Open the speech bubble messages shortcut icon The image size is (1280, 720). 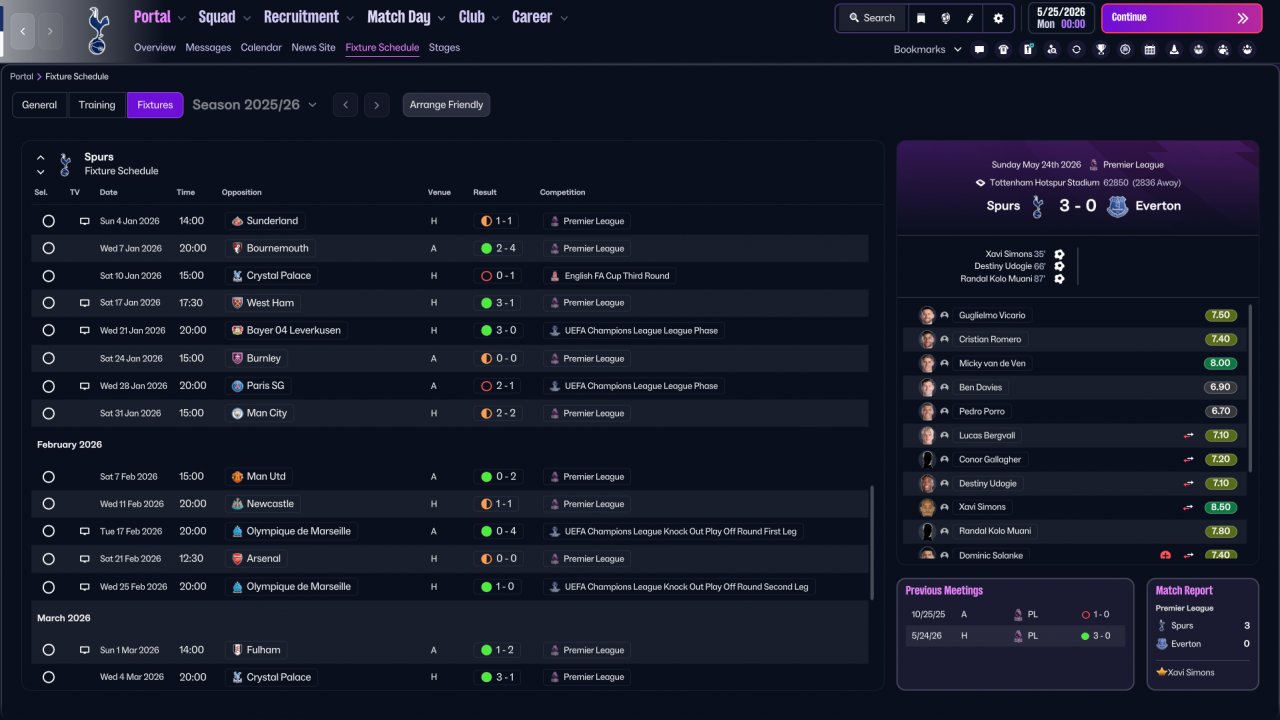[x=979, y=49]
